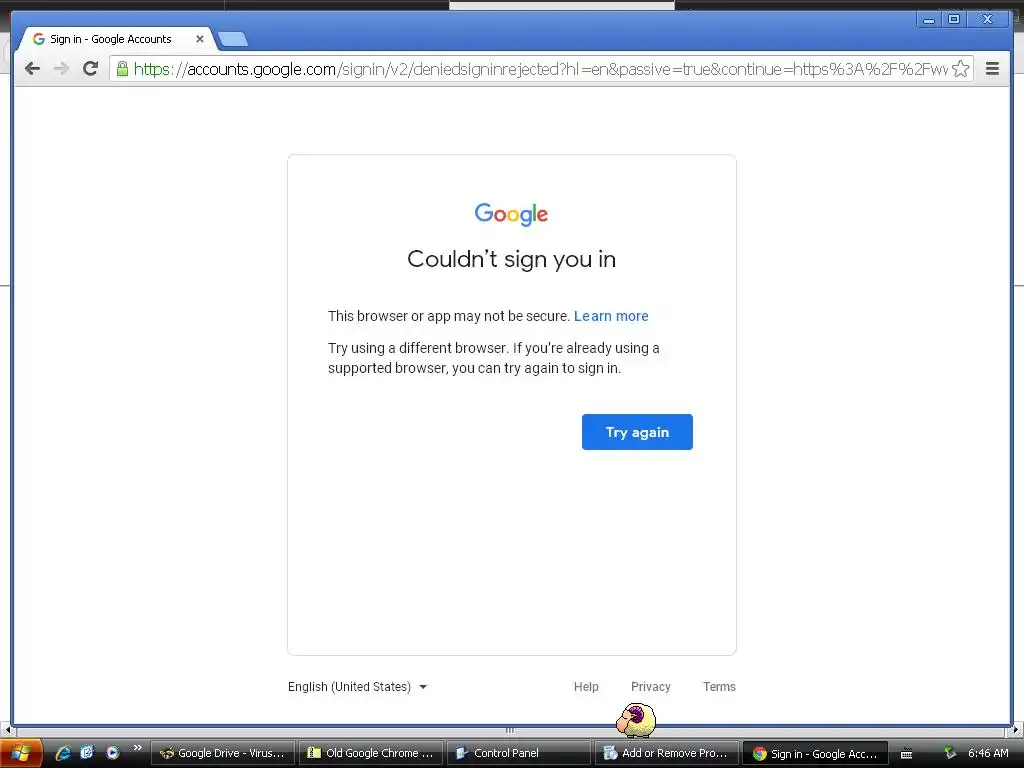Launch Internet Explorer from quick launch
The width and height of the screenshot is (1024, 768).
[x=63, y=753]
